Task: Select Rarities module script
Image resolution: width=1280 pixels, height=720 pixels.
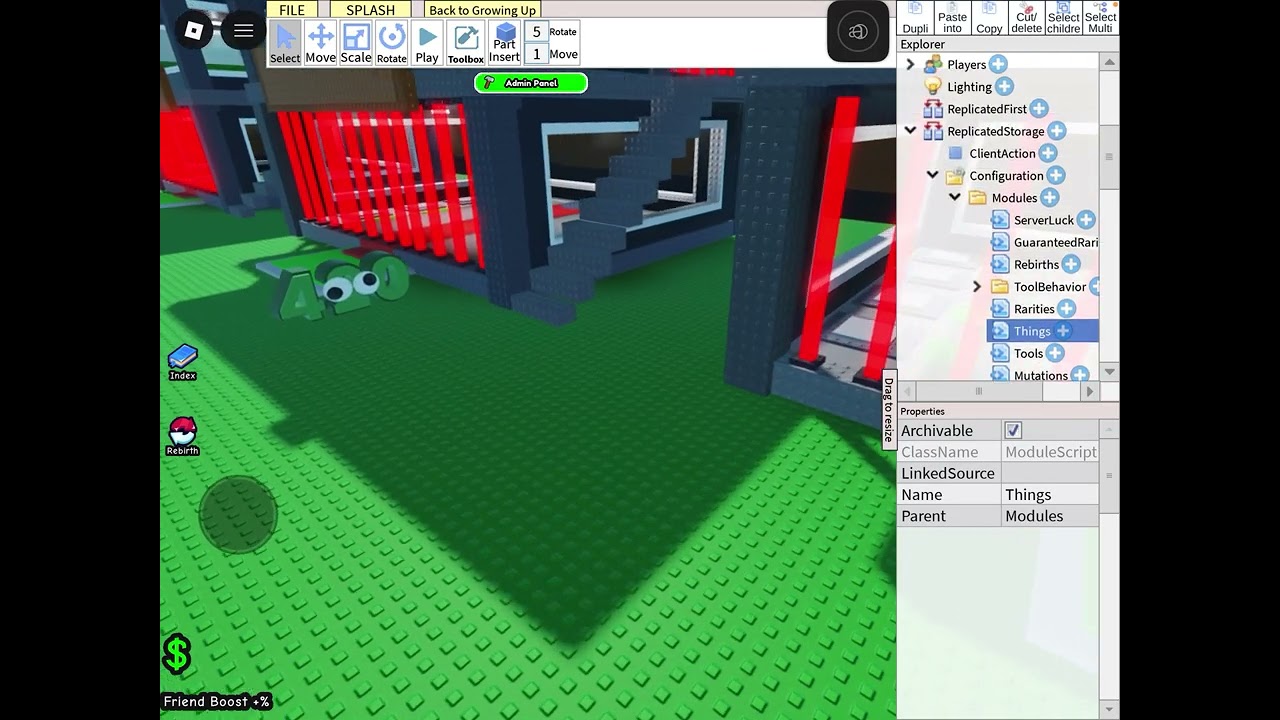Action: [1034, 308]
